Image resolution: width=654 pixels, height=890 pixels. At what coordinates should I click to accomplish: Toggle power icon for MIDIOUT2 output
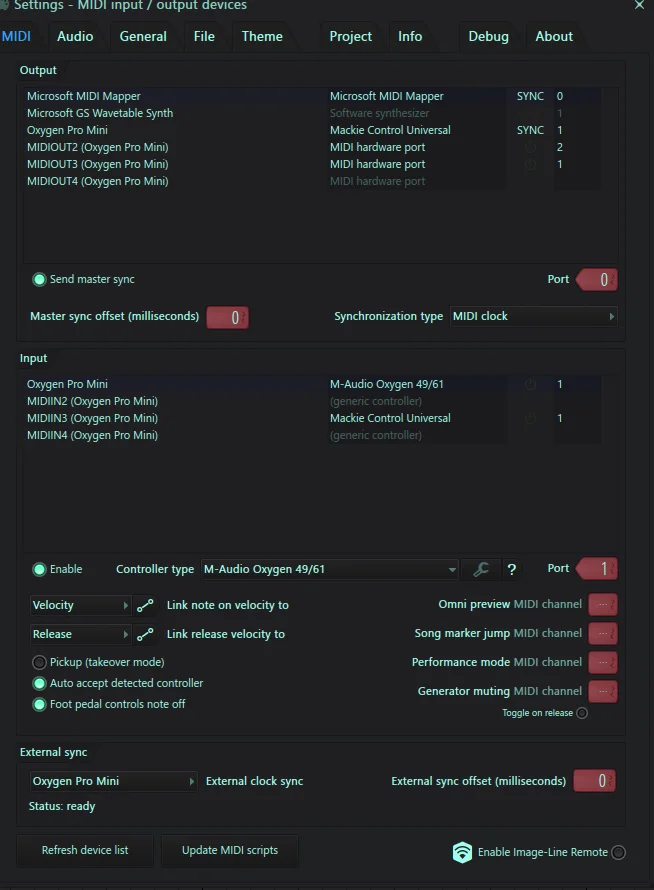coord(530,148)
